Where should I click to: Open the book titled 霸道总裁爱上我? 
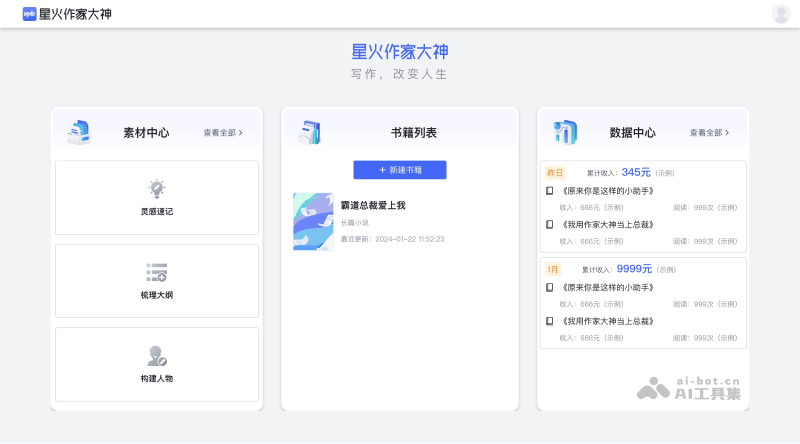(373, 205)
